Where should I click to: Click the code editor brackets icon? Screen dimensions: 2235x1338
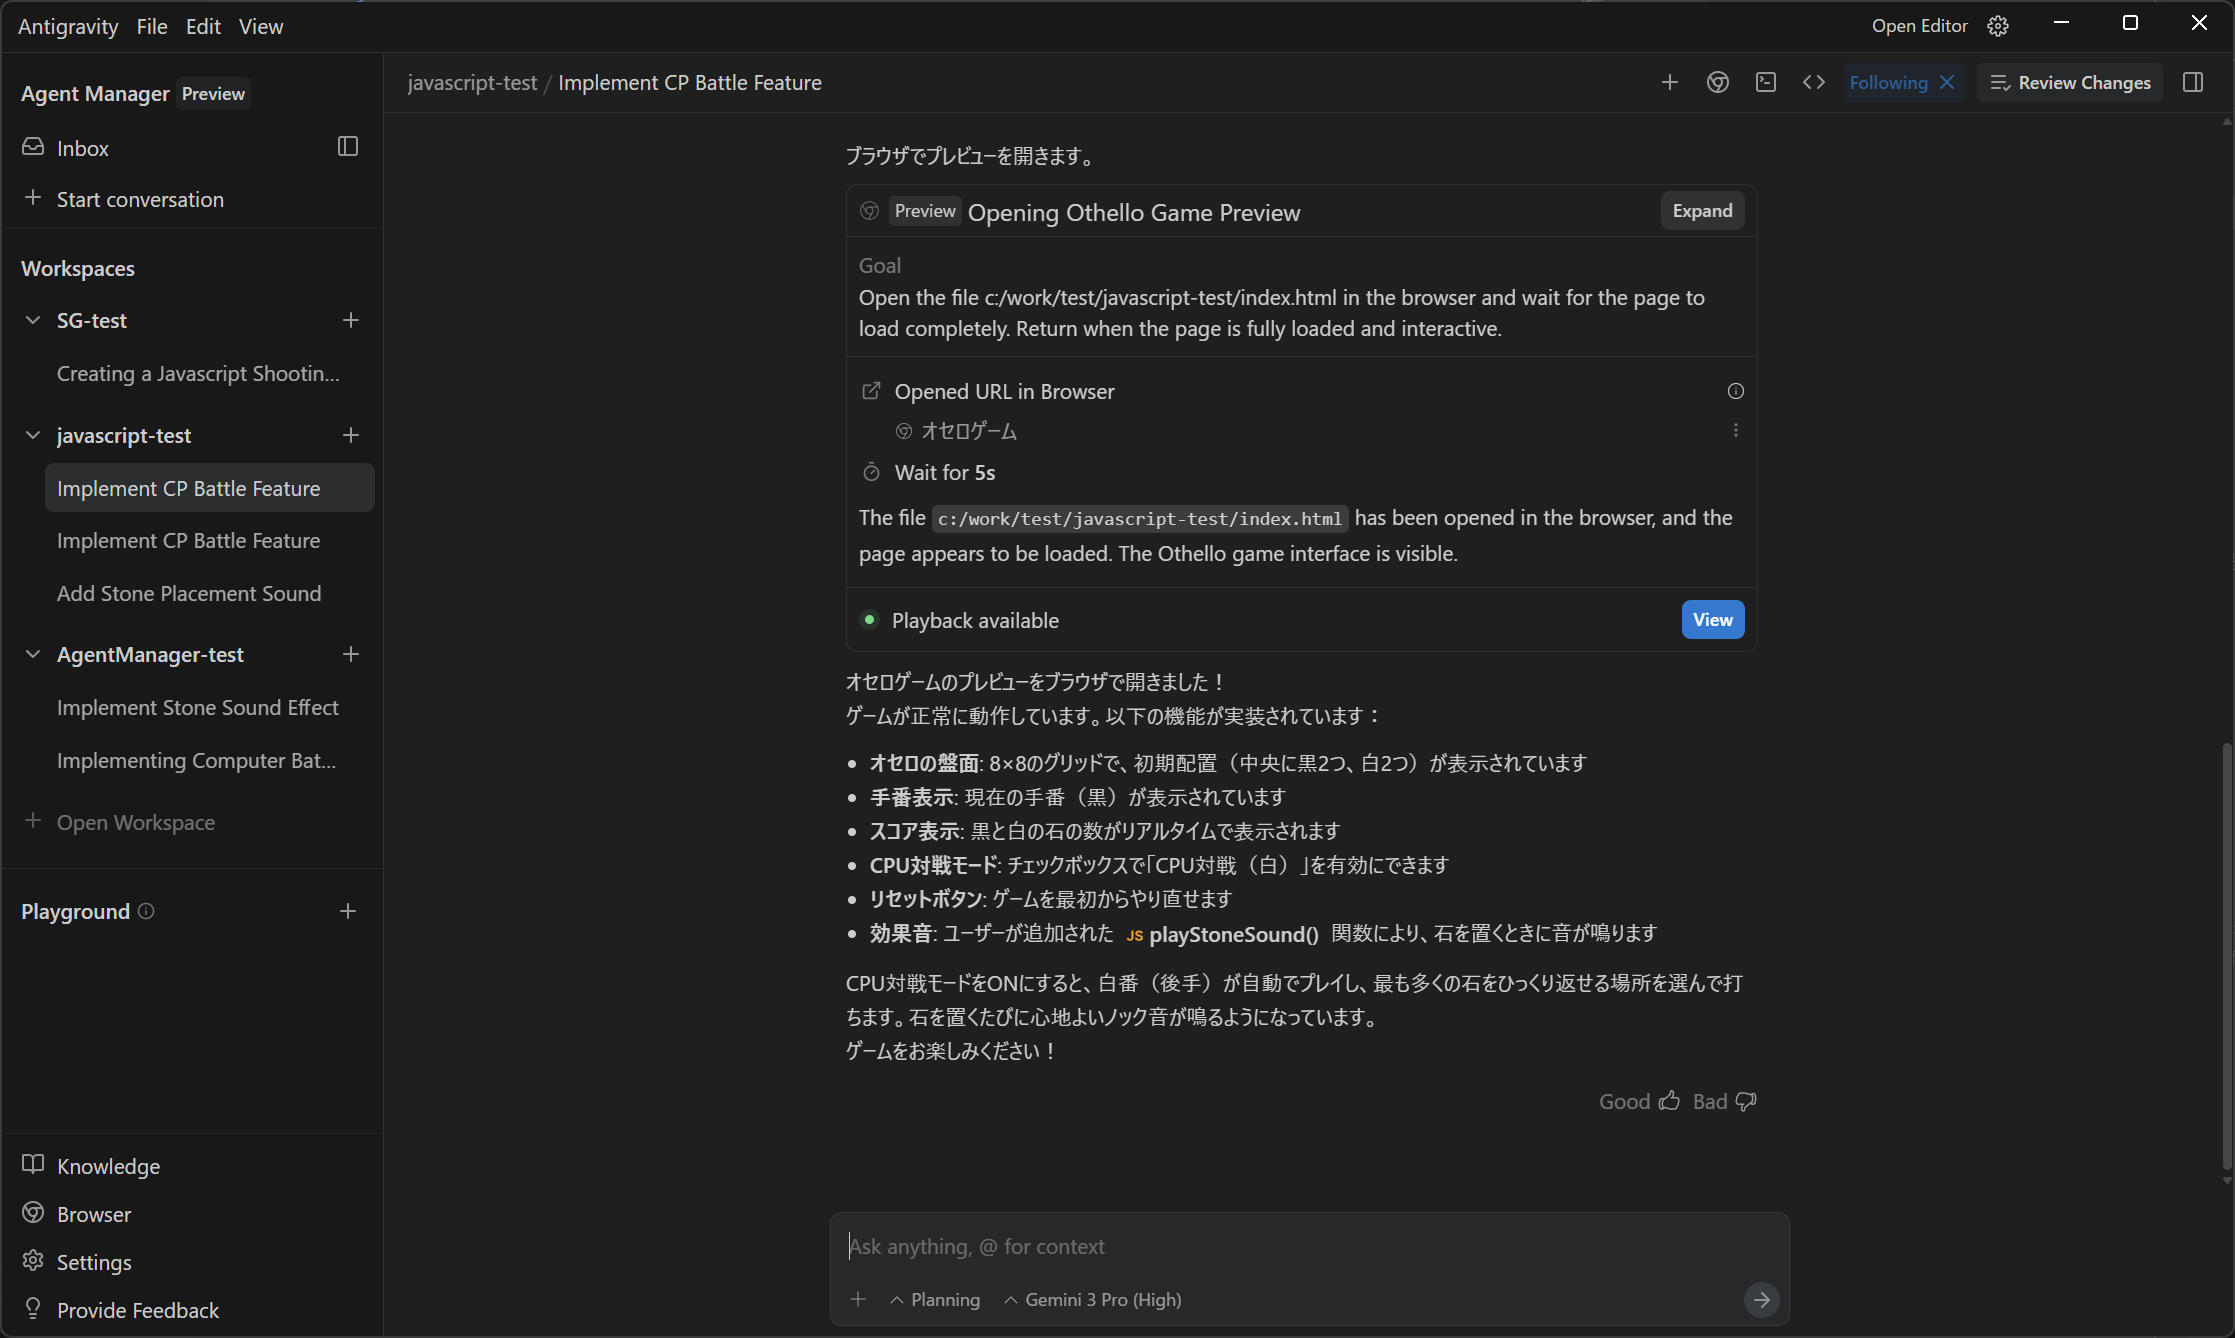point(1814,83)
